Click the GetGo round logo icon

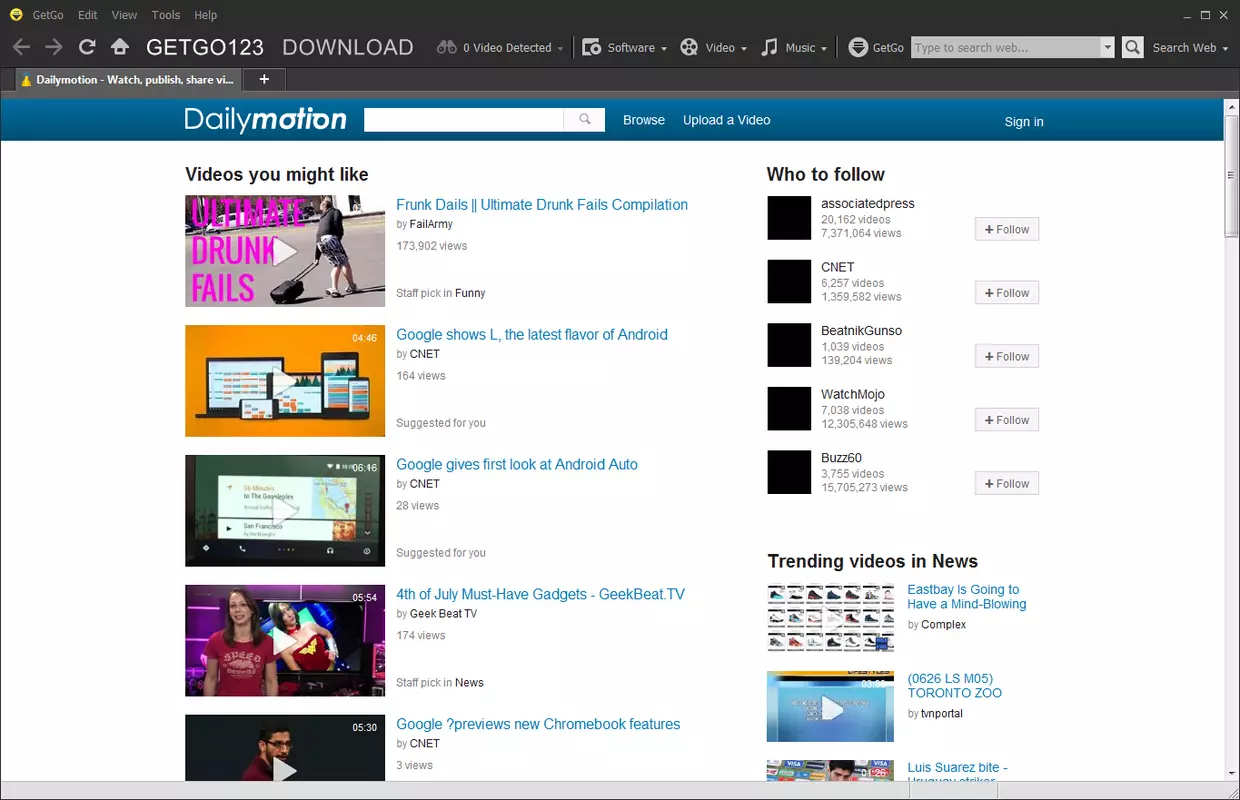coord(858,47)
